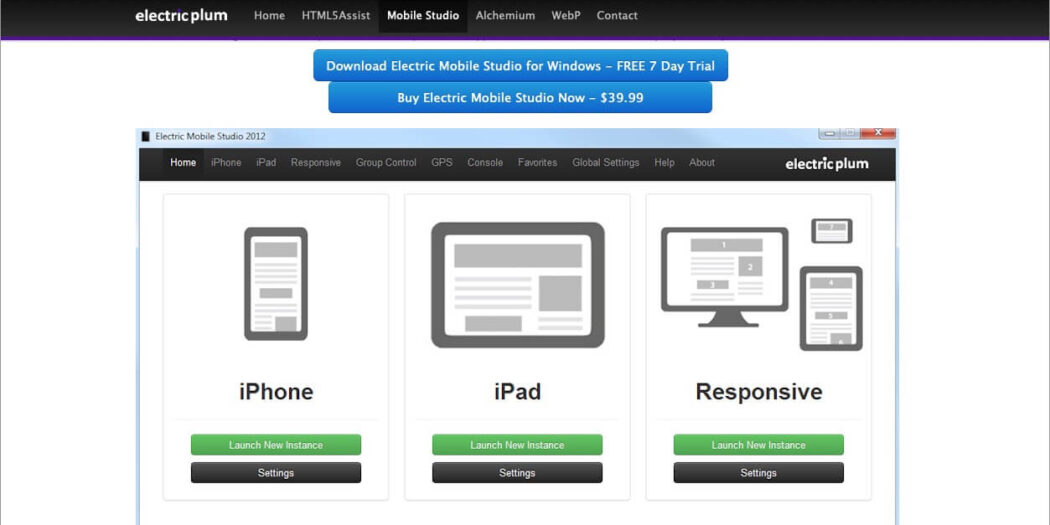The height and width of the screenshot is (525, 1050).
Task: Open the GPS tab
Action: (x=442, y=163)
